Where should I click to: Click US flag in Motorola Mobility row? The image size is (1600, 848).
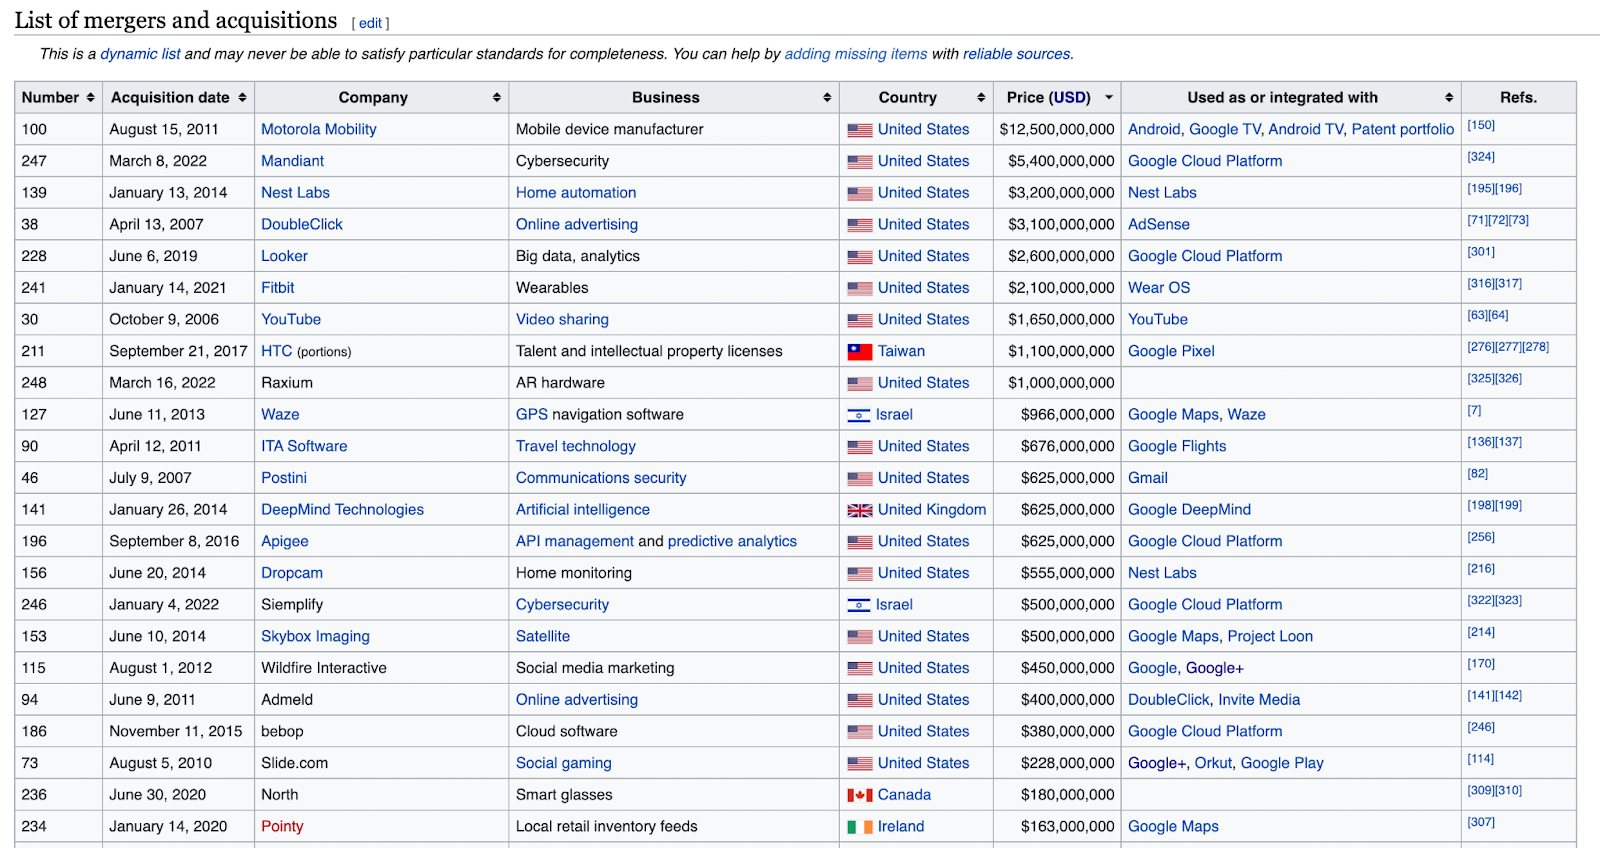click(x=860, y=130)
